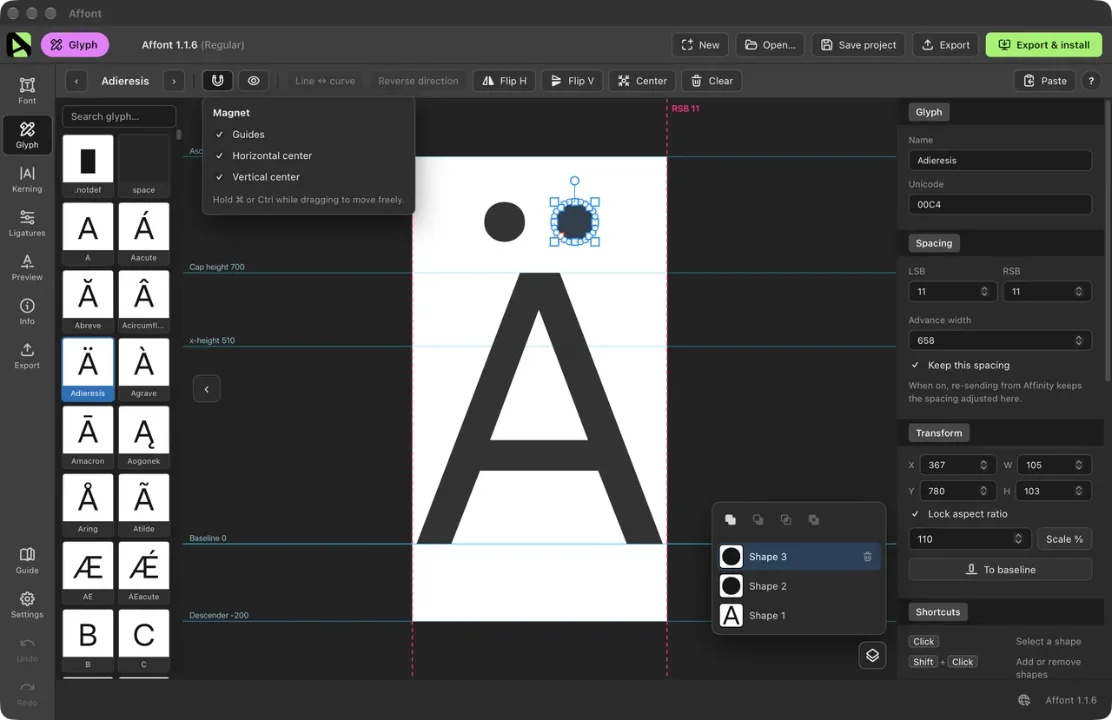The width and height of the screenshot is (1112, 720).
Task: Select Shape 3 in layers list
Action: [799, 557]
